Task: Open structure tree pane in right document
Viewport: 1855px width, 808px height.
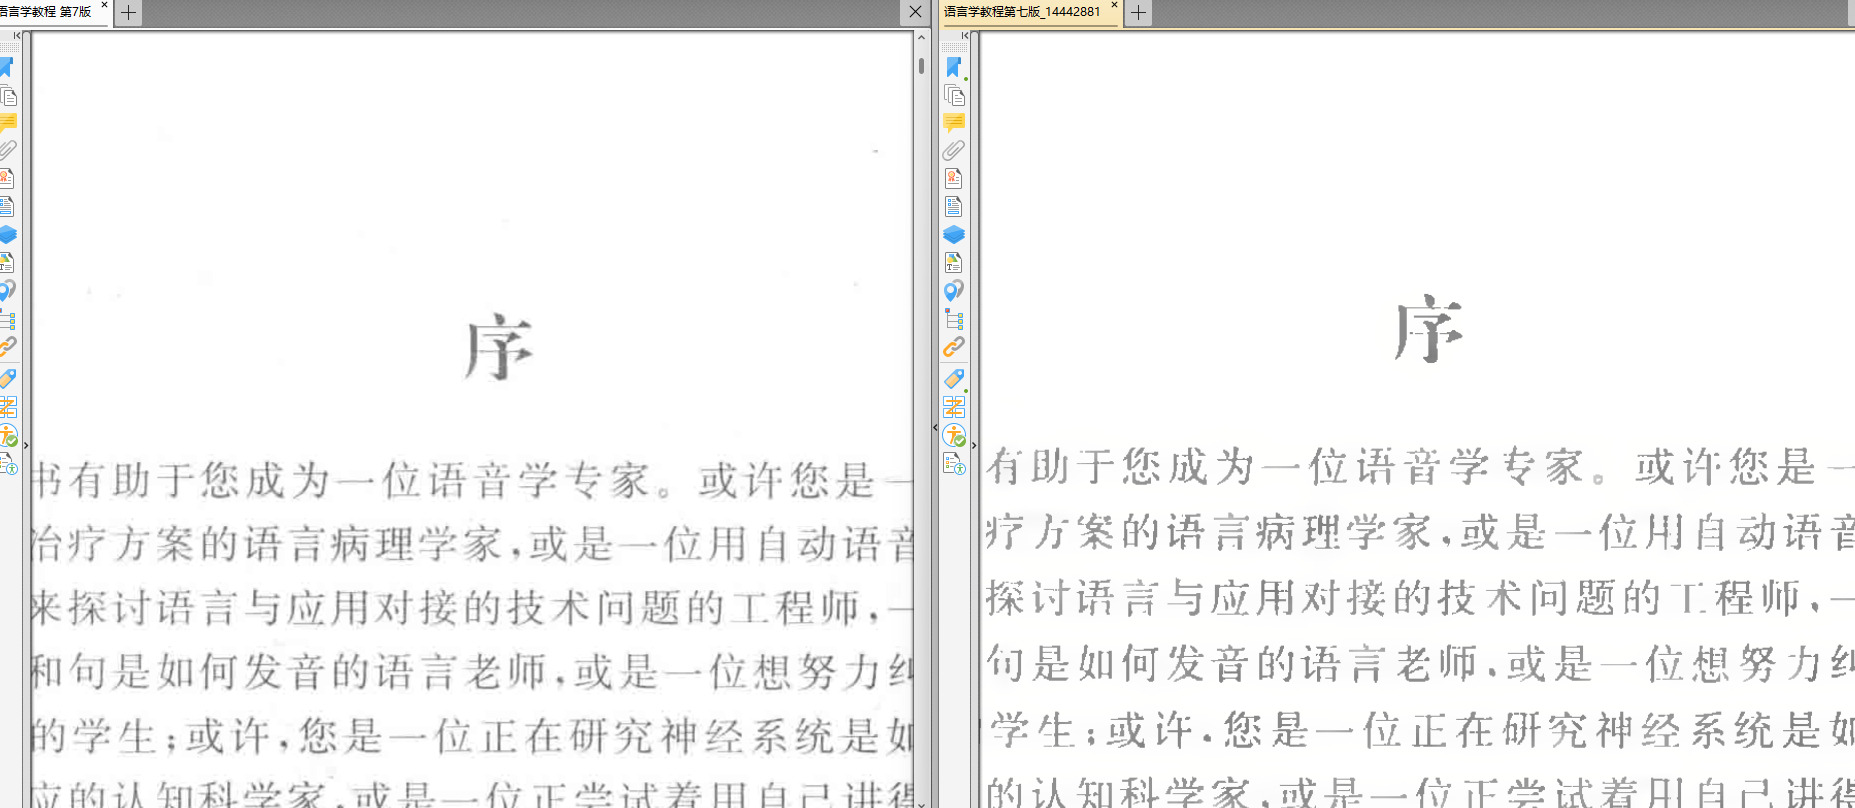Action: [x=954, y=320]
